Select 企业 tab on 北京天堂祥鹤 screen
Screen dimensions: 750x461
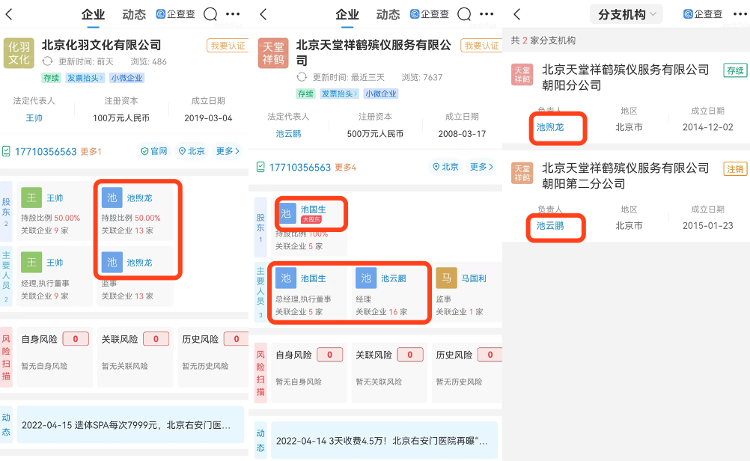347,14
